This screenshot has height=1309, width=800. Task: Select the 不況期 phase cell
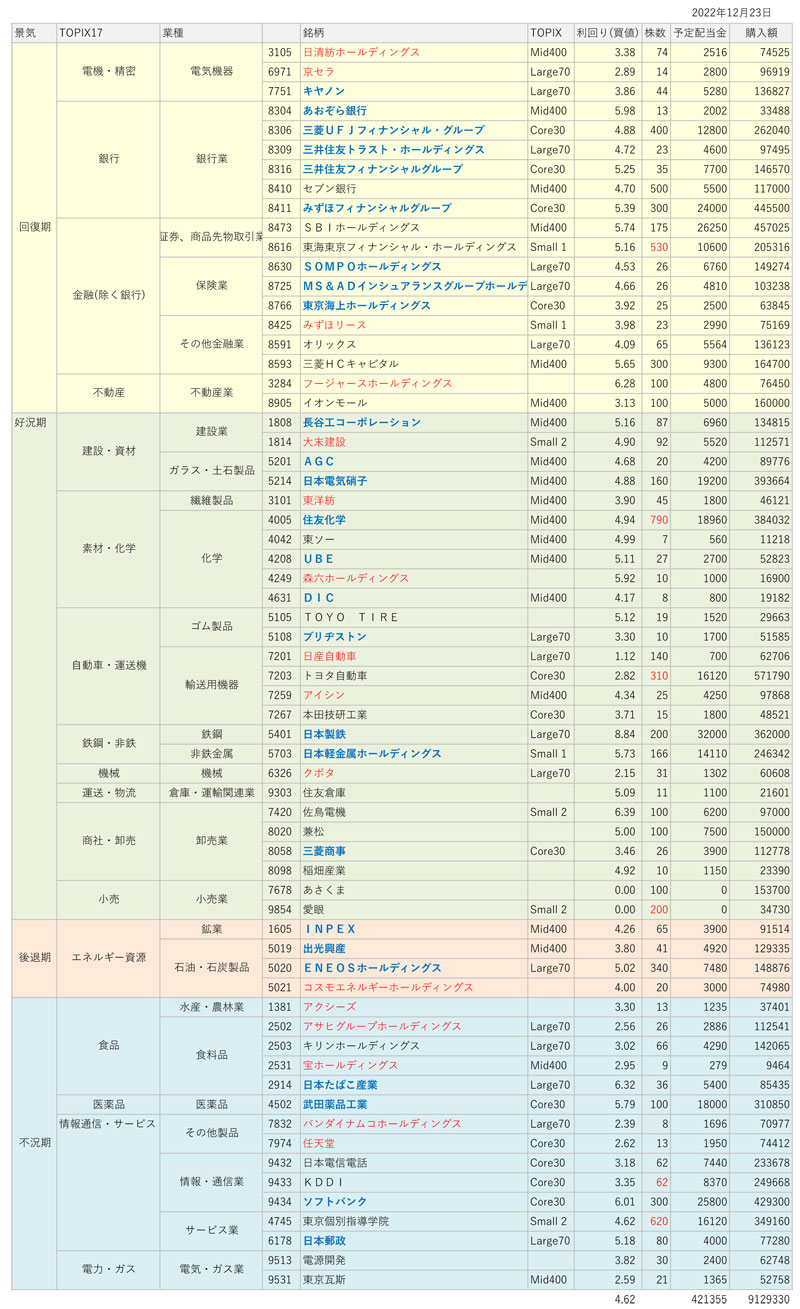34,1142
